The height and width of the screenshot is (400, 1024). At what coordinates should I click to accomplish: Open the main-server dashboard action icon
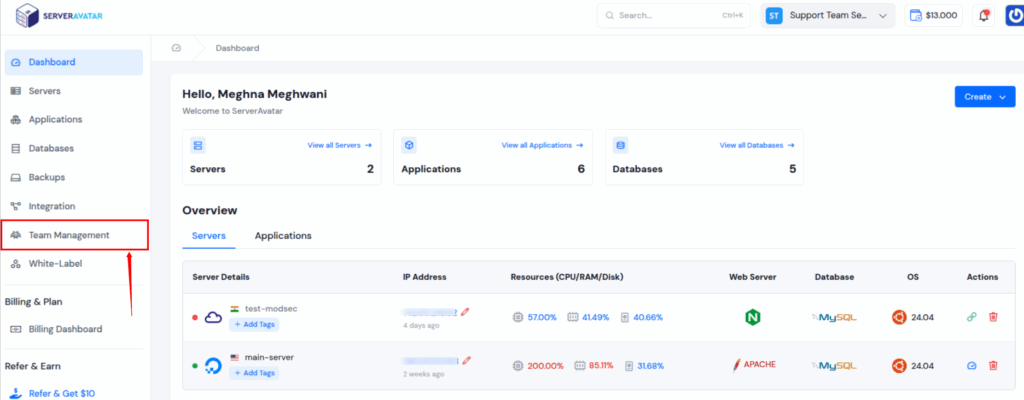971,365
